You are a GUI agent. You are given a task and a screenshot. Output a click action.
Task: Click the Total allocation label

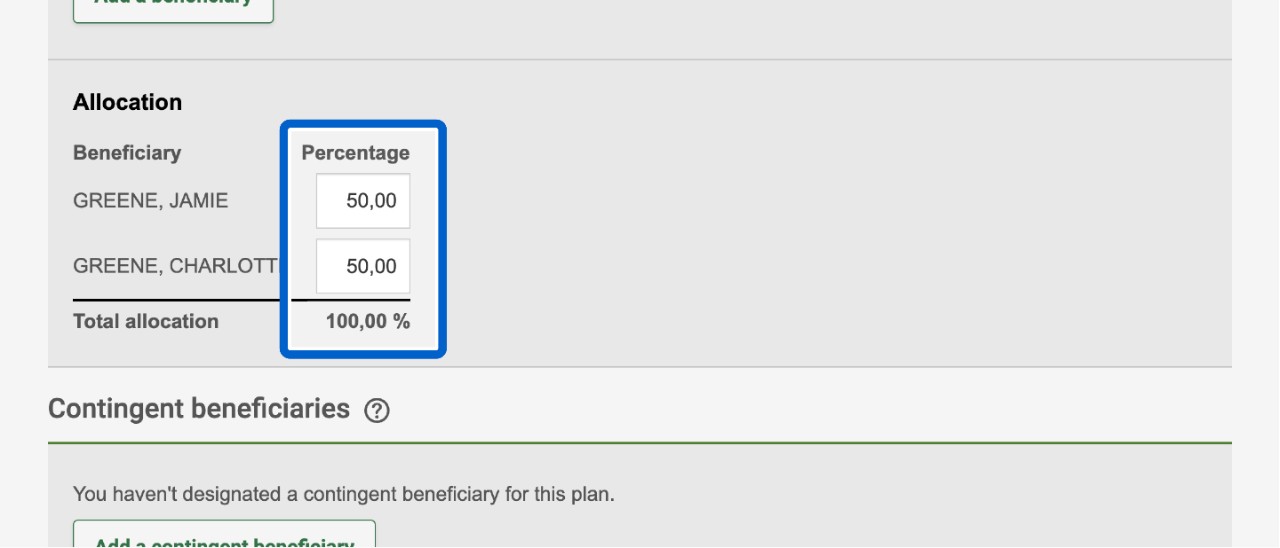pyautogui.click(x=145, y=322)
